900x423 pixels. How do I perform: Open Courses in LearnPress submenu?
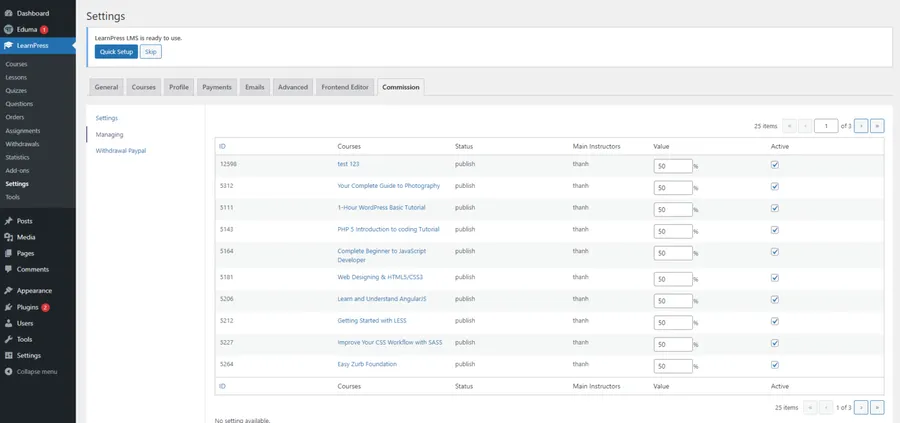(16, 64)
